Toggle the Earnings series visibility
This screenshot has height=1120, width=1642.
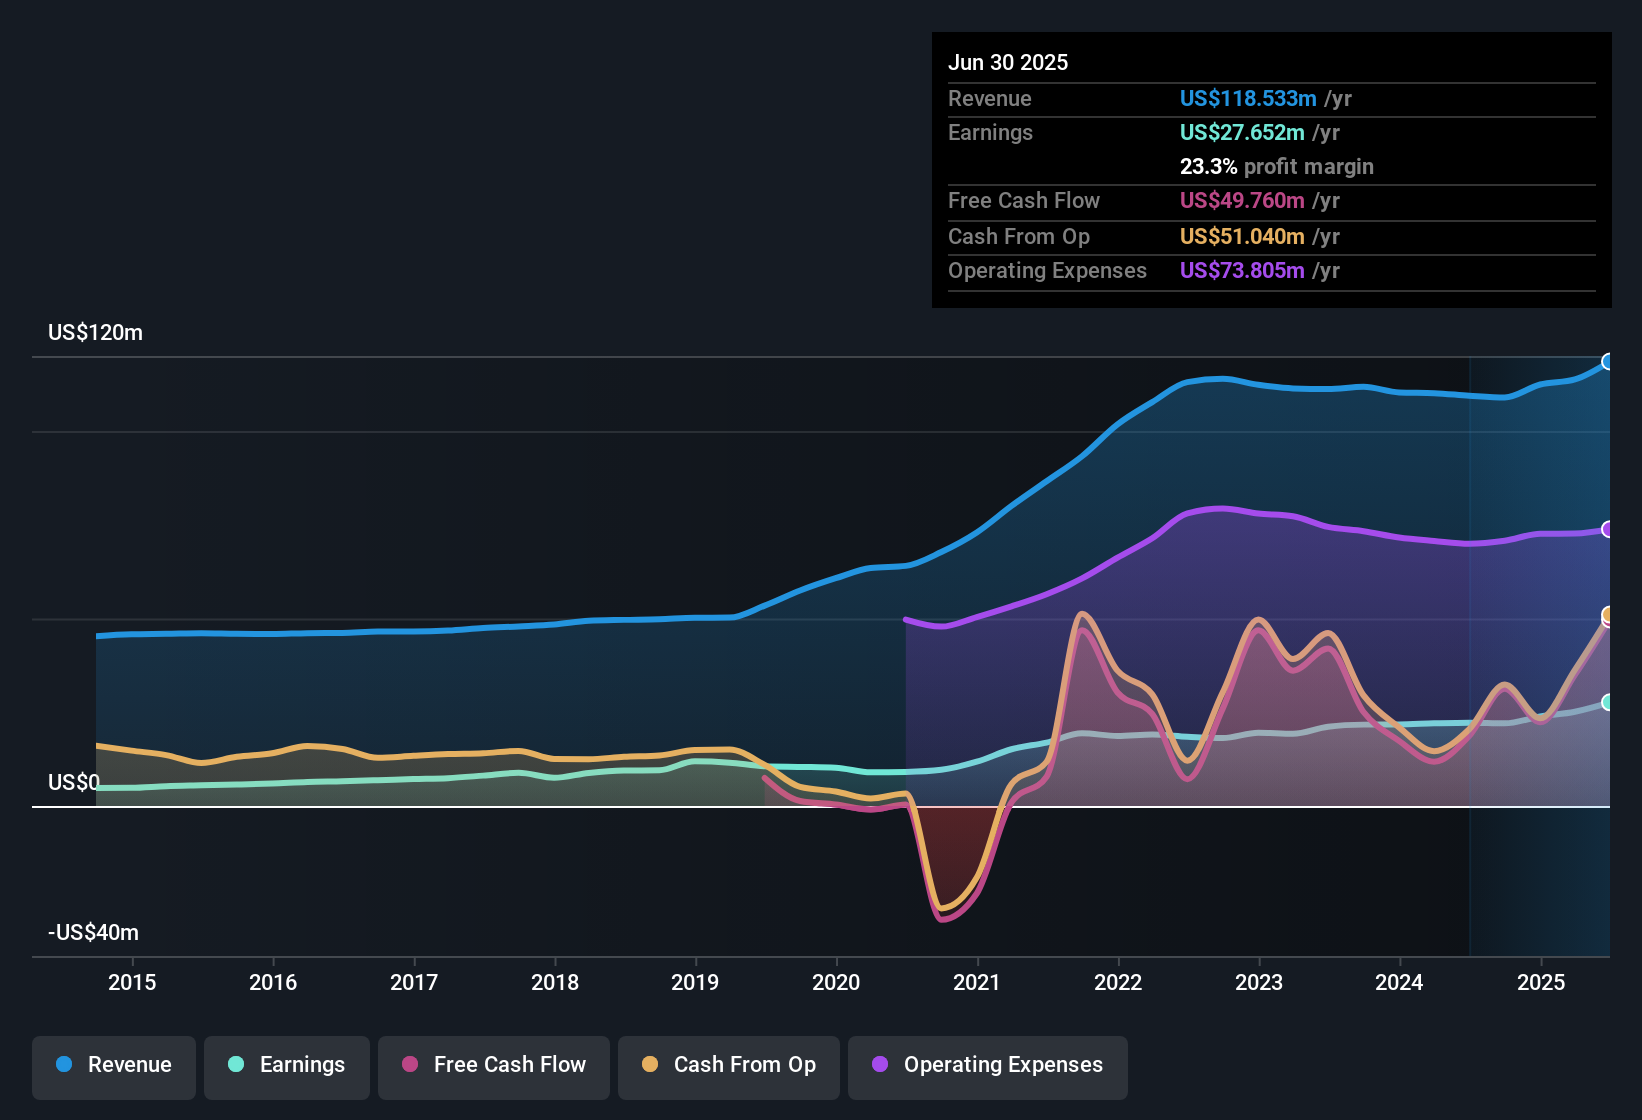[x=287, y=1065]
